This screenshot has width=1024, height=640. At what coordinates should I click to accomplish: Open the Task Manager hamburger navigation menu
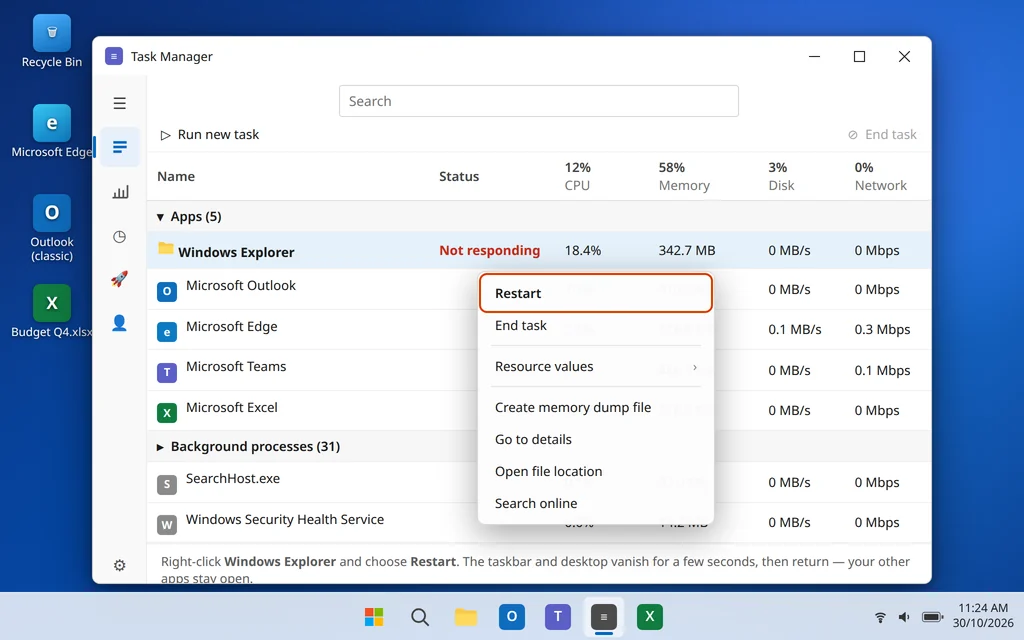coord(120,103)
